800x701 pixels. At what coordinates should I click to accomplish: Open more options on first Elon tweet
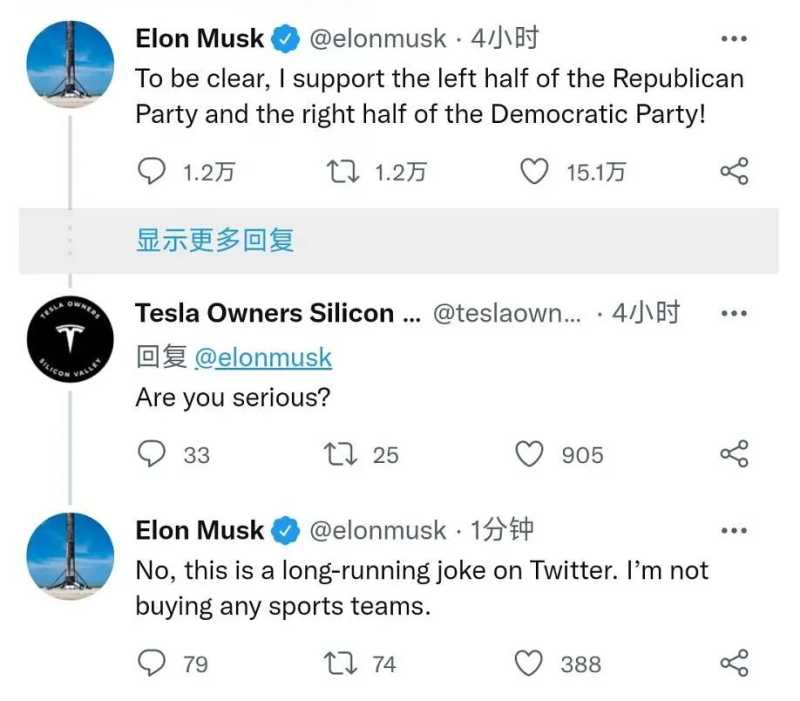tap(734, 39)
